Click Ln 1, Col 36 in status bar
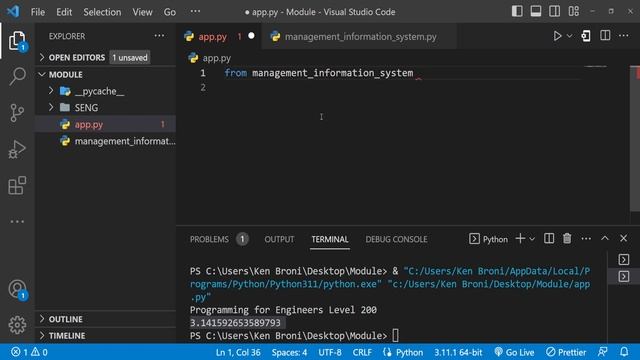The width and height of the screenshot is (640, 360). tap(238, 352)
